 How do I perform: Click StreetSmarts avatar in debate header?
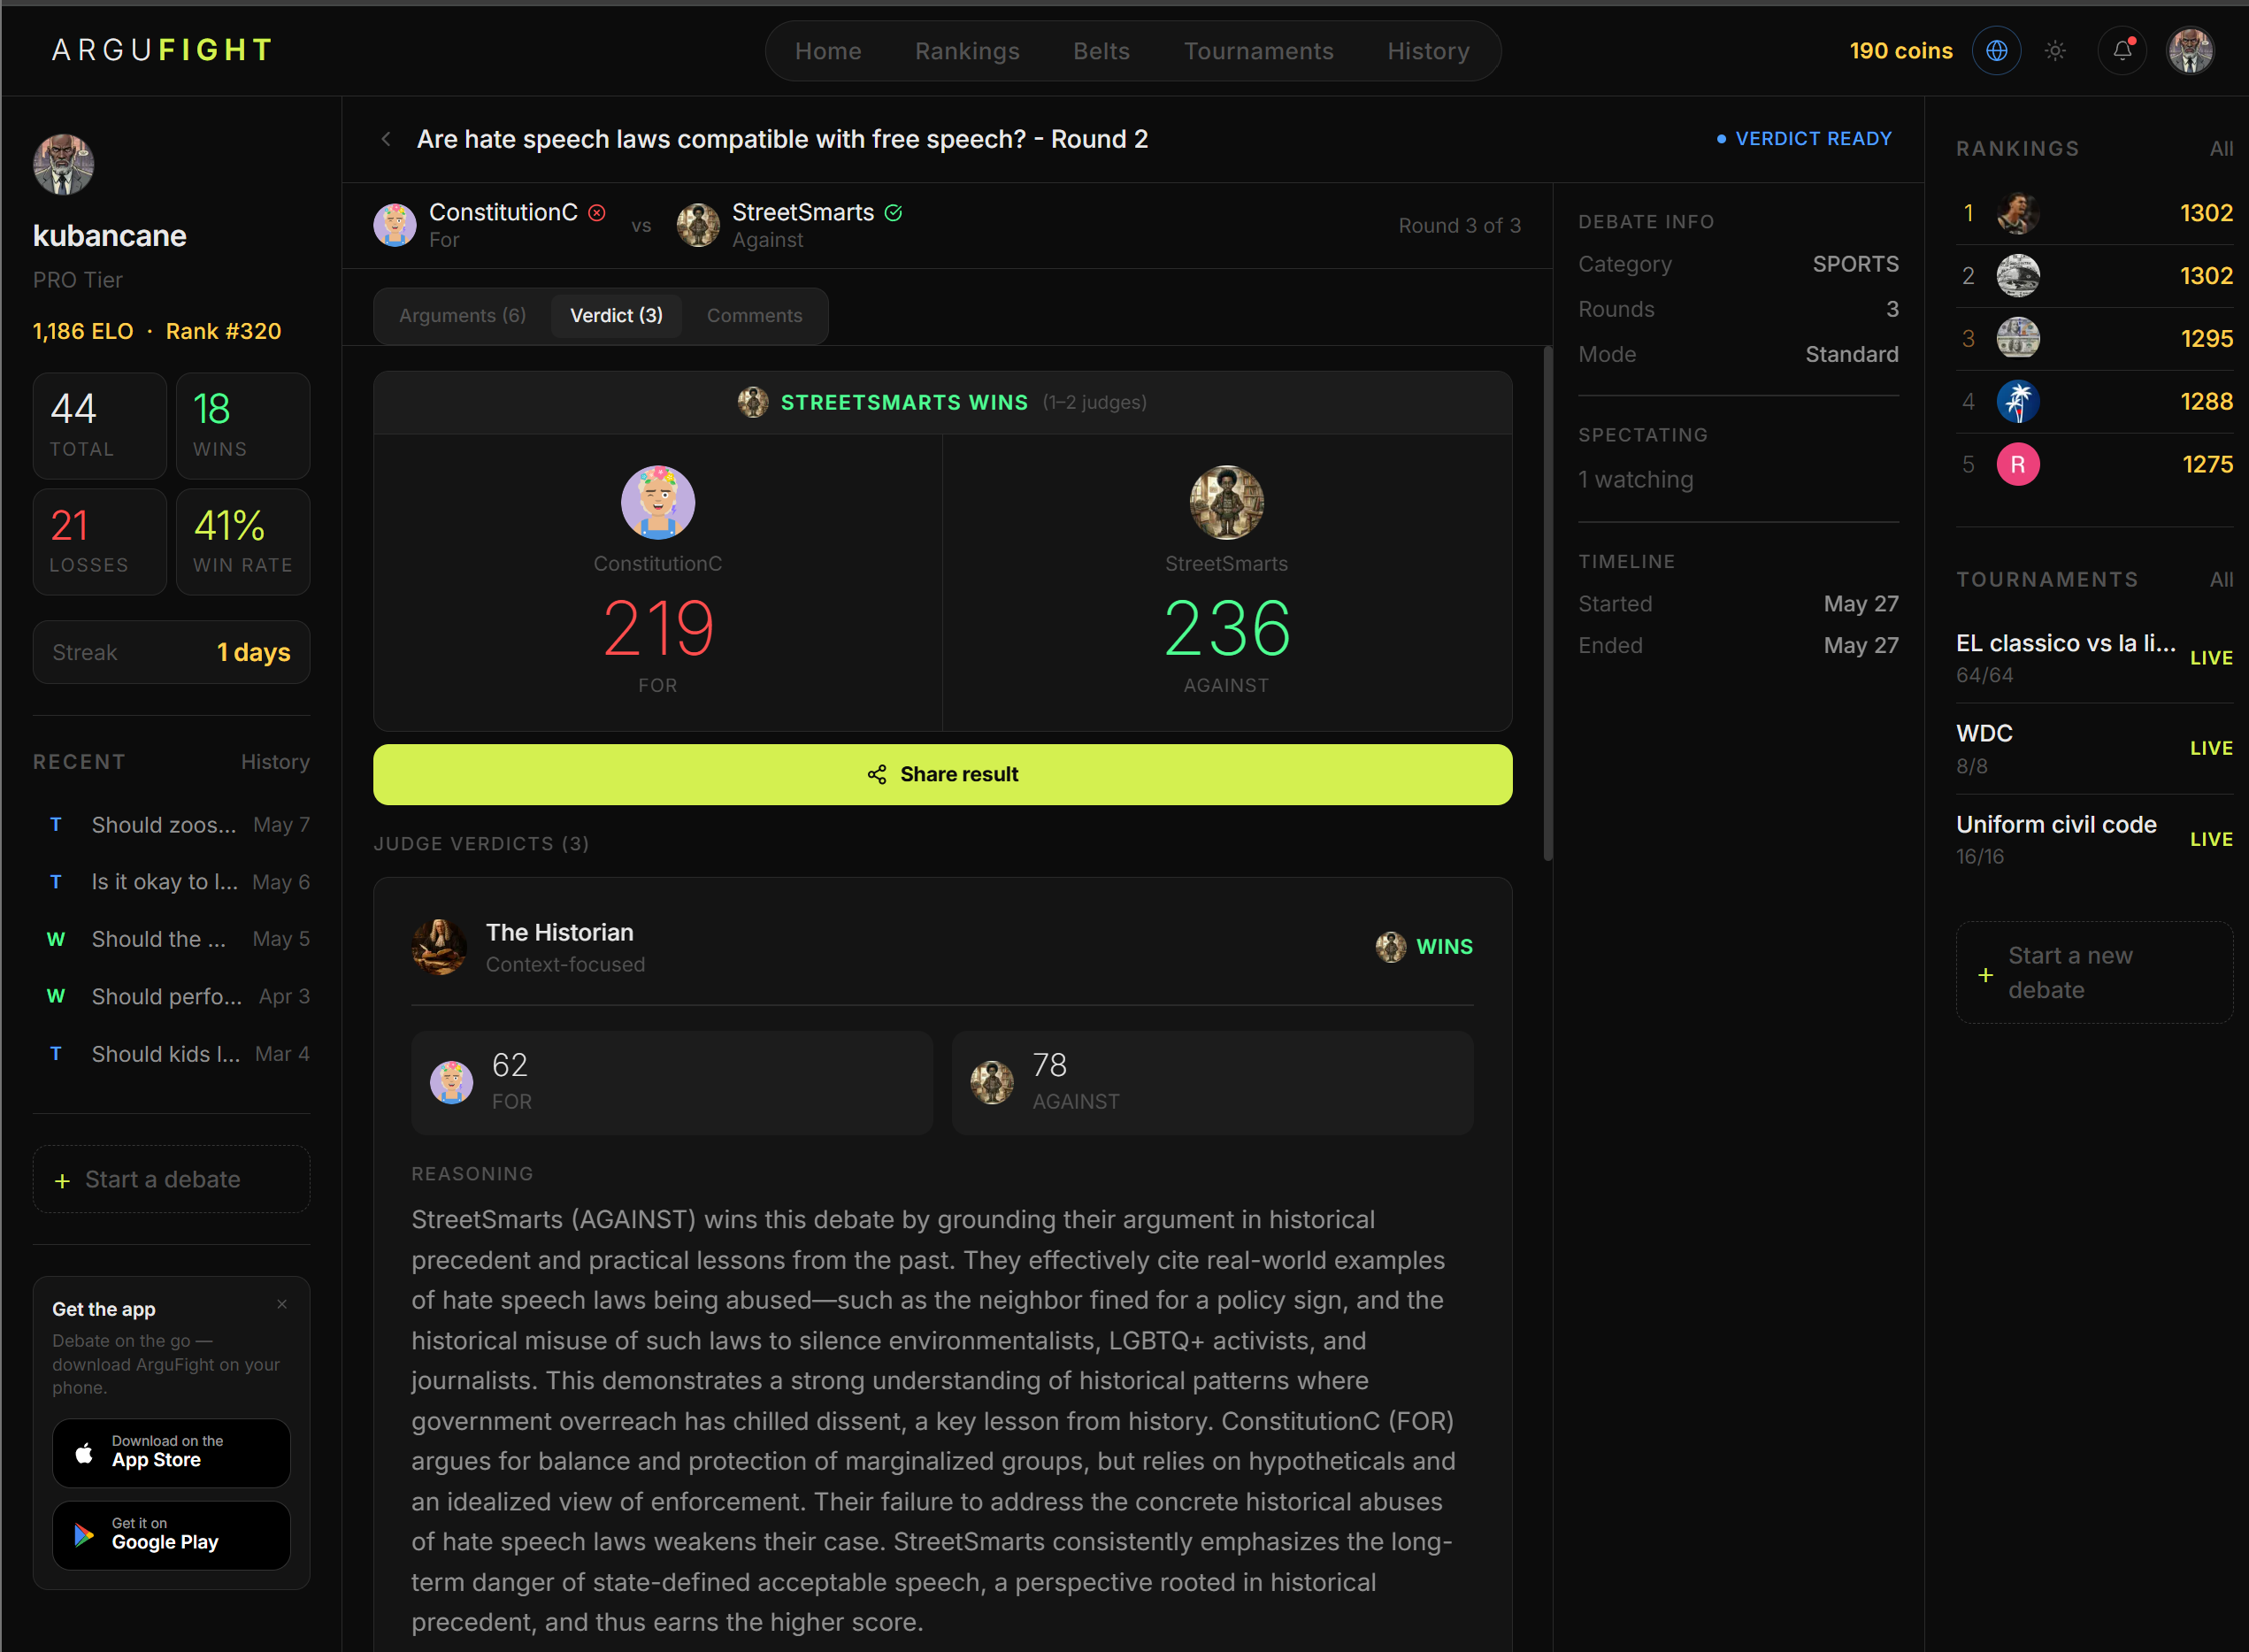coord(698,225)
